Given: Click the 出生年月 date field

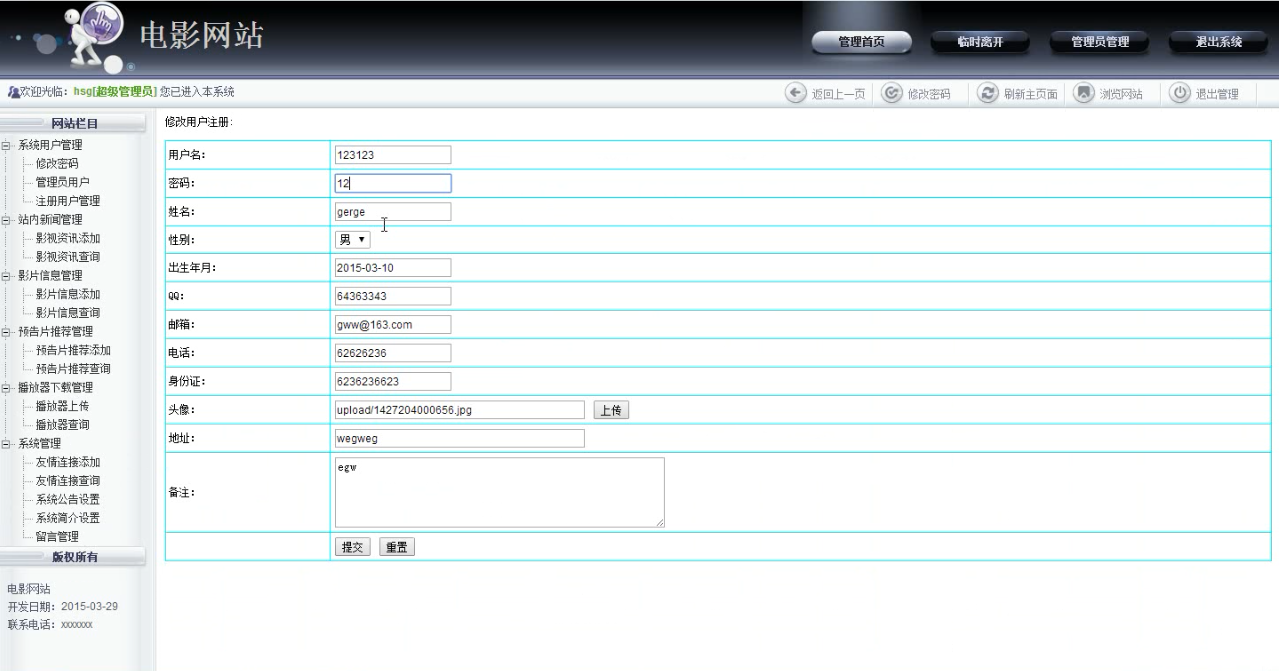Looking at the screenshot, I should point(393,268).
